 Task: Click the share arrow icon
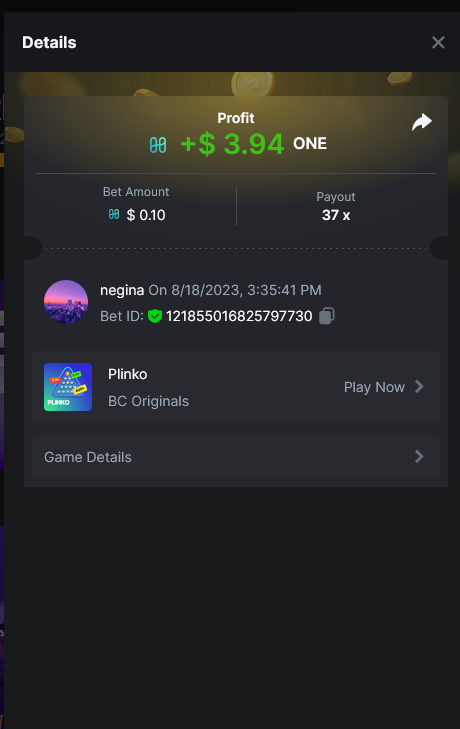pos(422,122)
